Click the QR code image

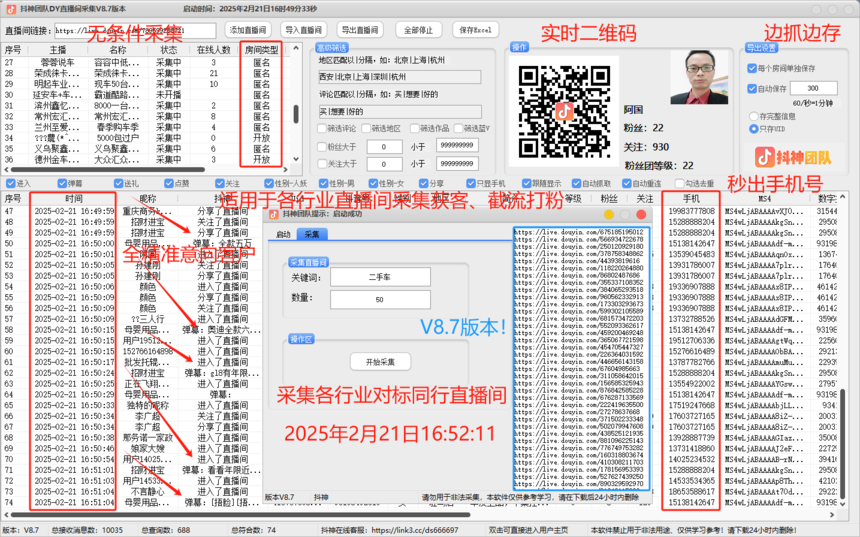click(x=564, y=111)
